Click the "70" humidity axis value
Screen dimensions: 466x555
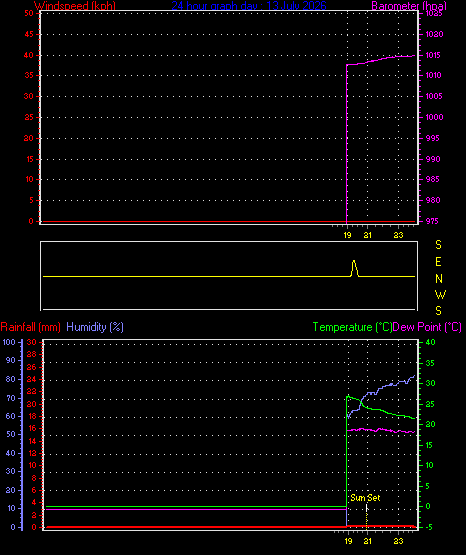(x=11, y=398)
